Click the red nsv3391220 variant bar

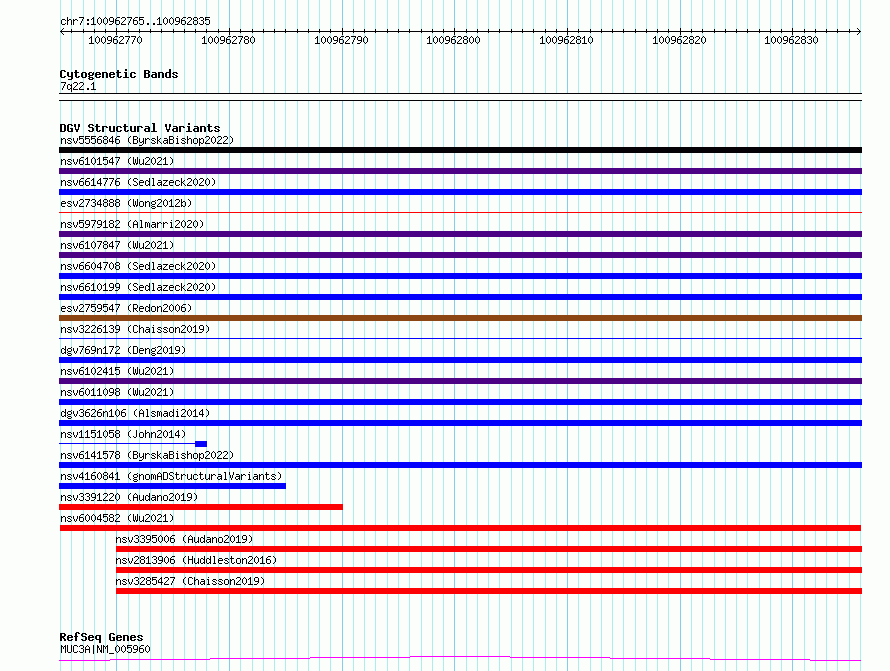click(201, 508)
